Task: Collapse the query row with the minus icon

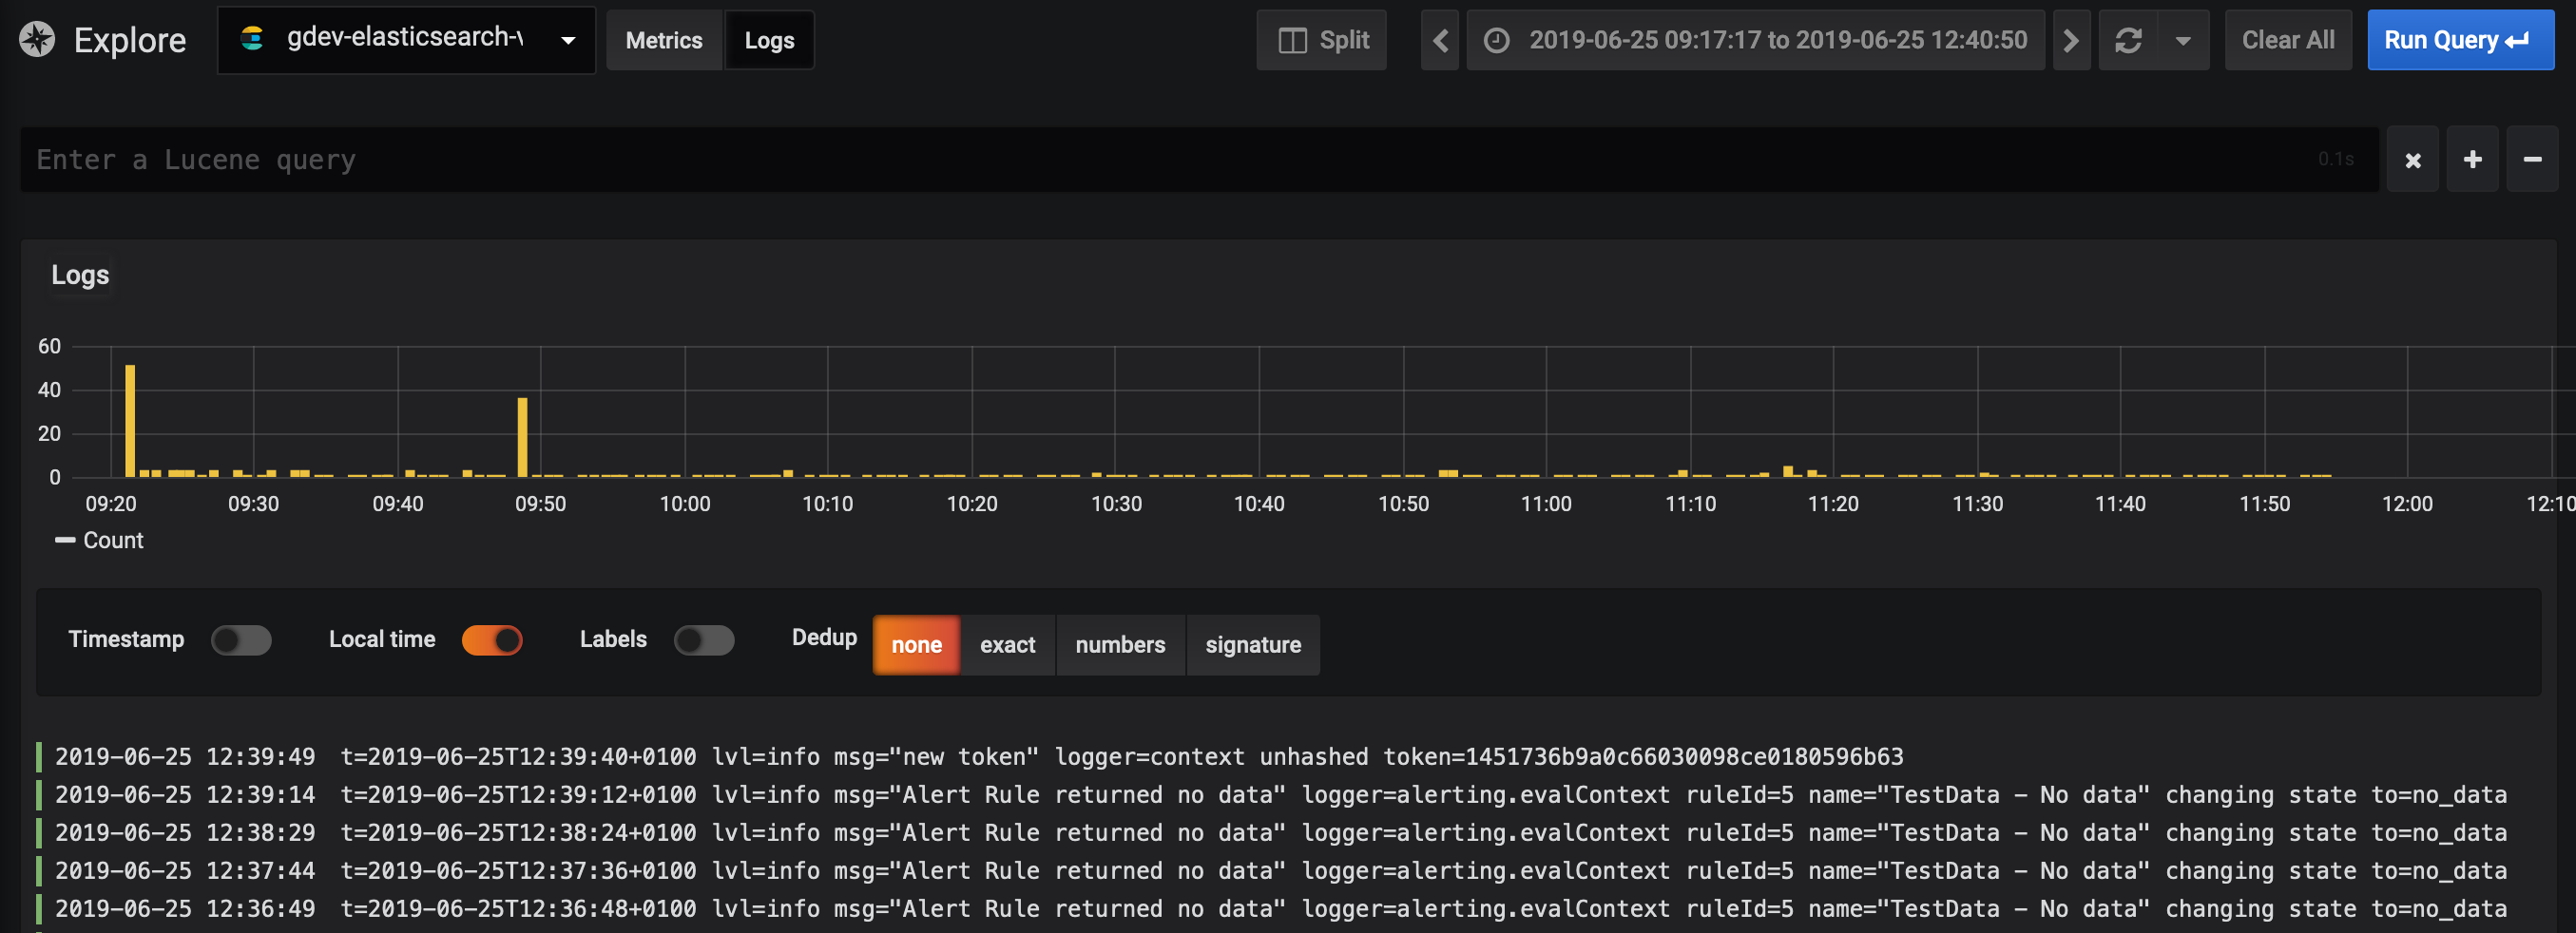Action: pos(2532,159)
